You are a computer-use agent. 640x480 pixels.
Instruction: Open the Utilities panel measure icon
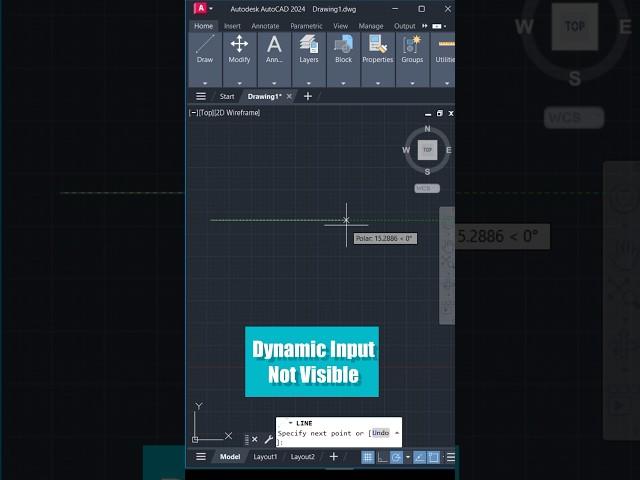[x=446, y=44]
